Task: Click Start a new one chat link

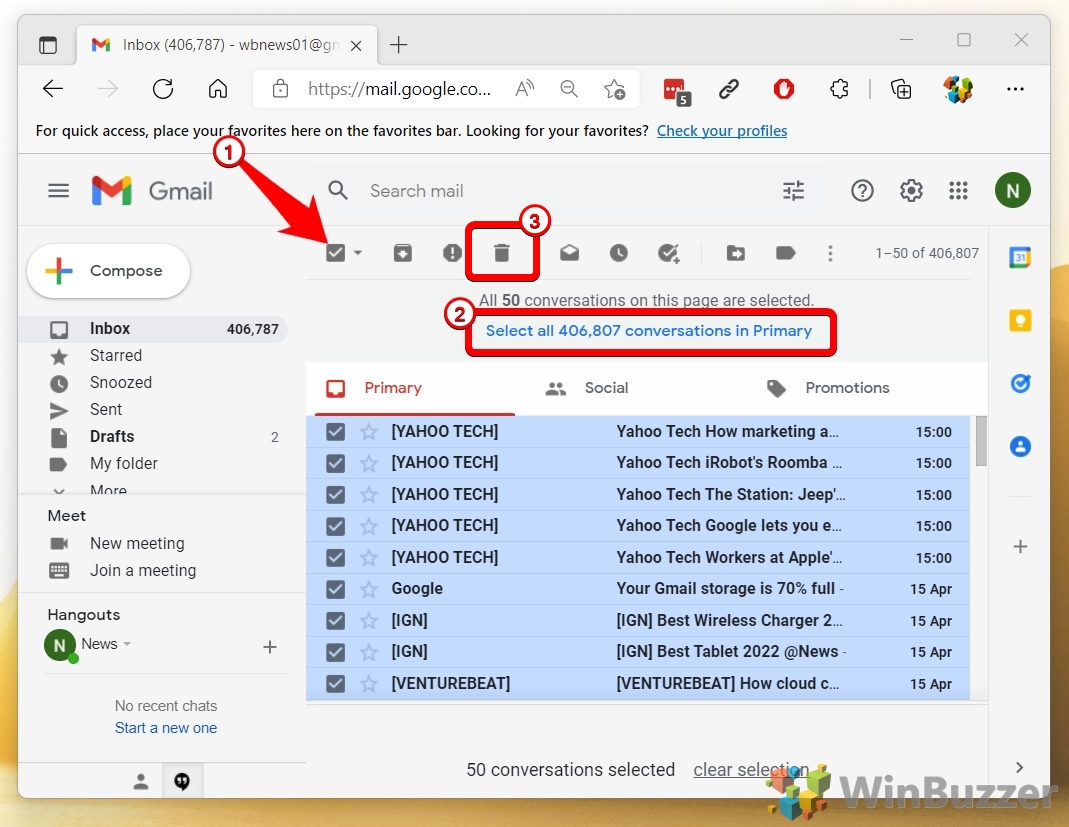Action: (166, 727)
